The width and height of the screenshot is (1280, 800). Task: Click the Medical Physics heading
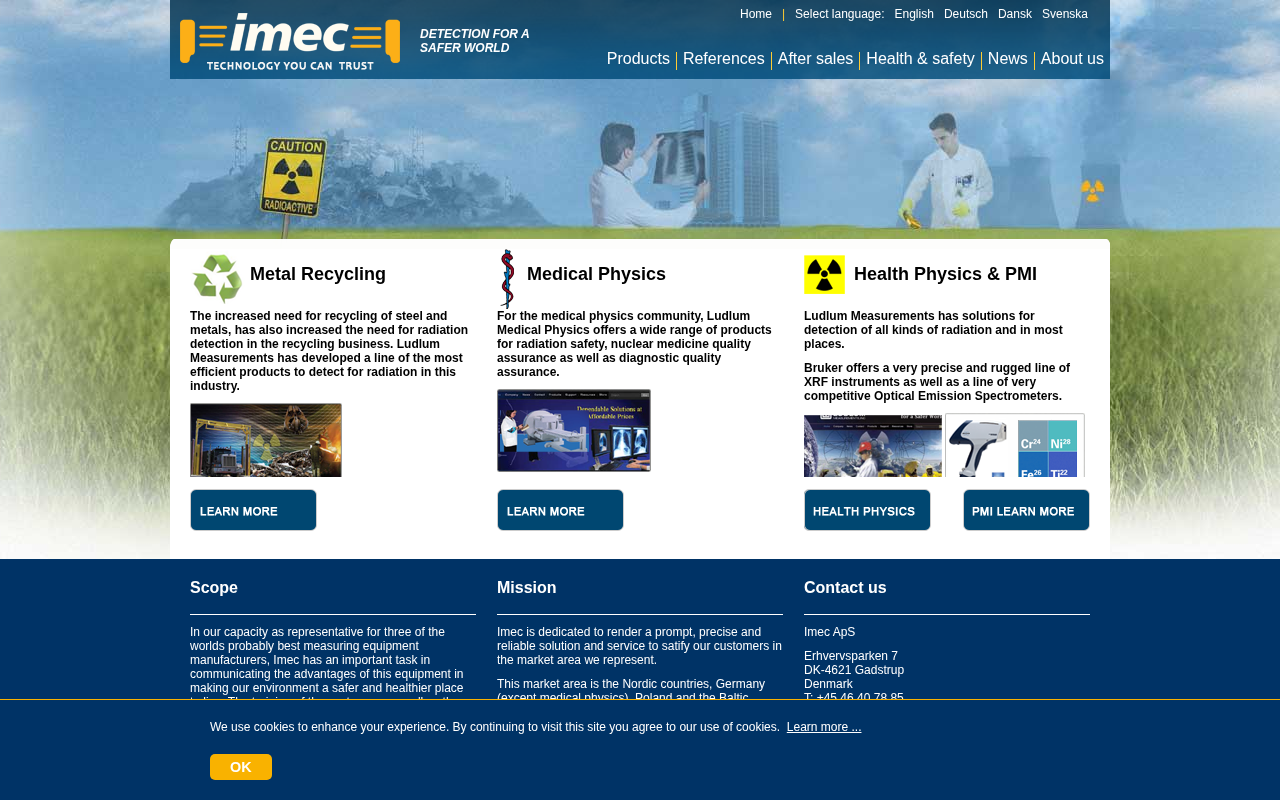(x=596, y=274)
